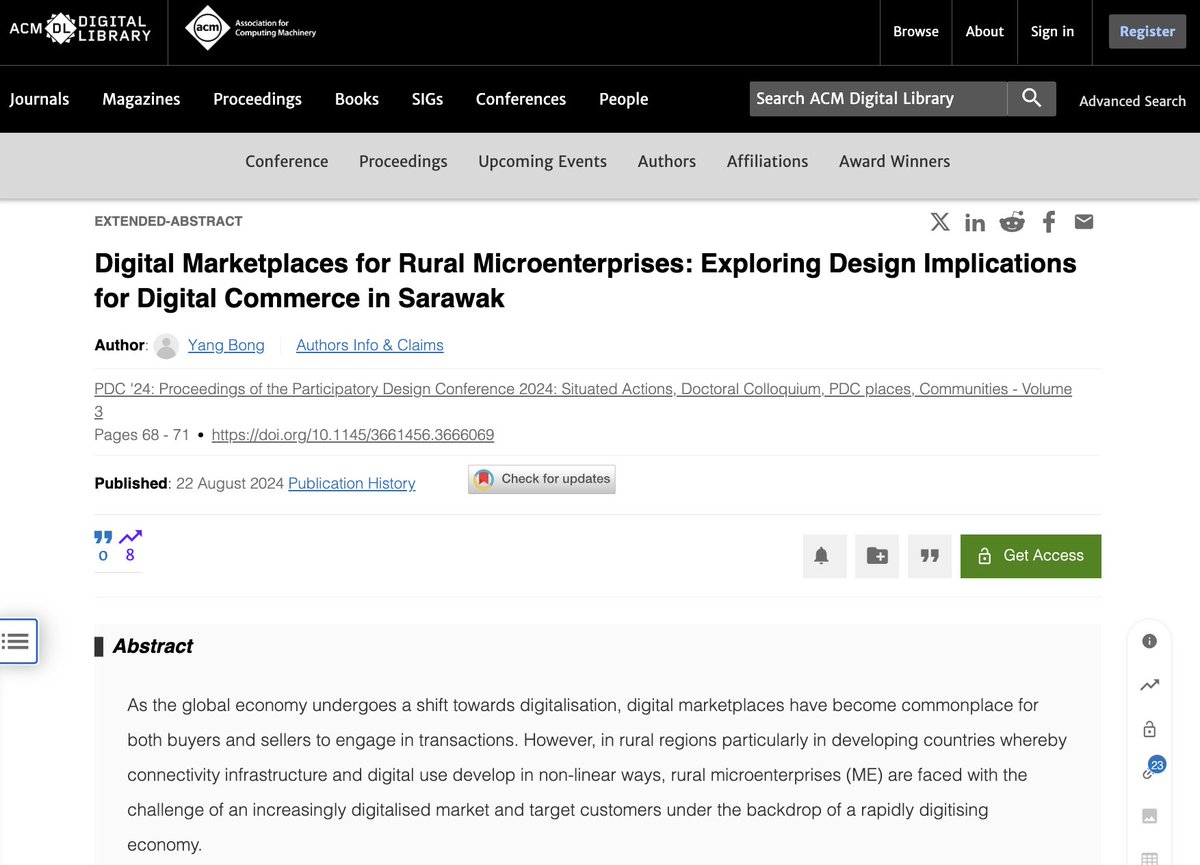
Task: Open the Browse menu
Action: [x=916, y=31]
